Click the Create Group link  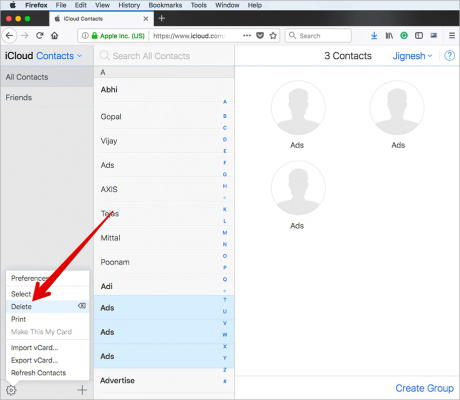pyautogui.click(x=424, y=388)
